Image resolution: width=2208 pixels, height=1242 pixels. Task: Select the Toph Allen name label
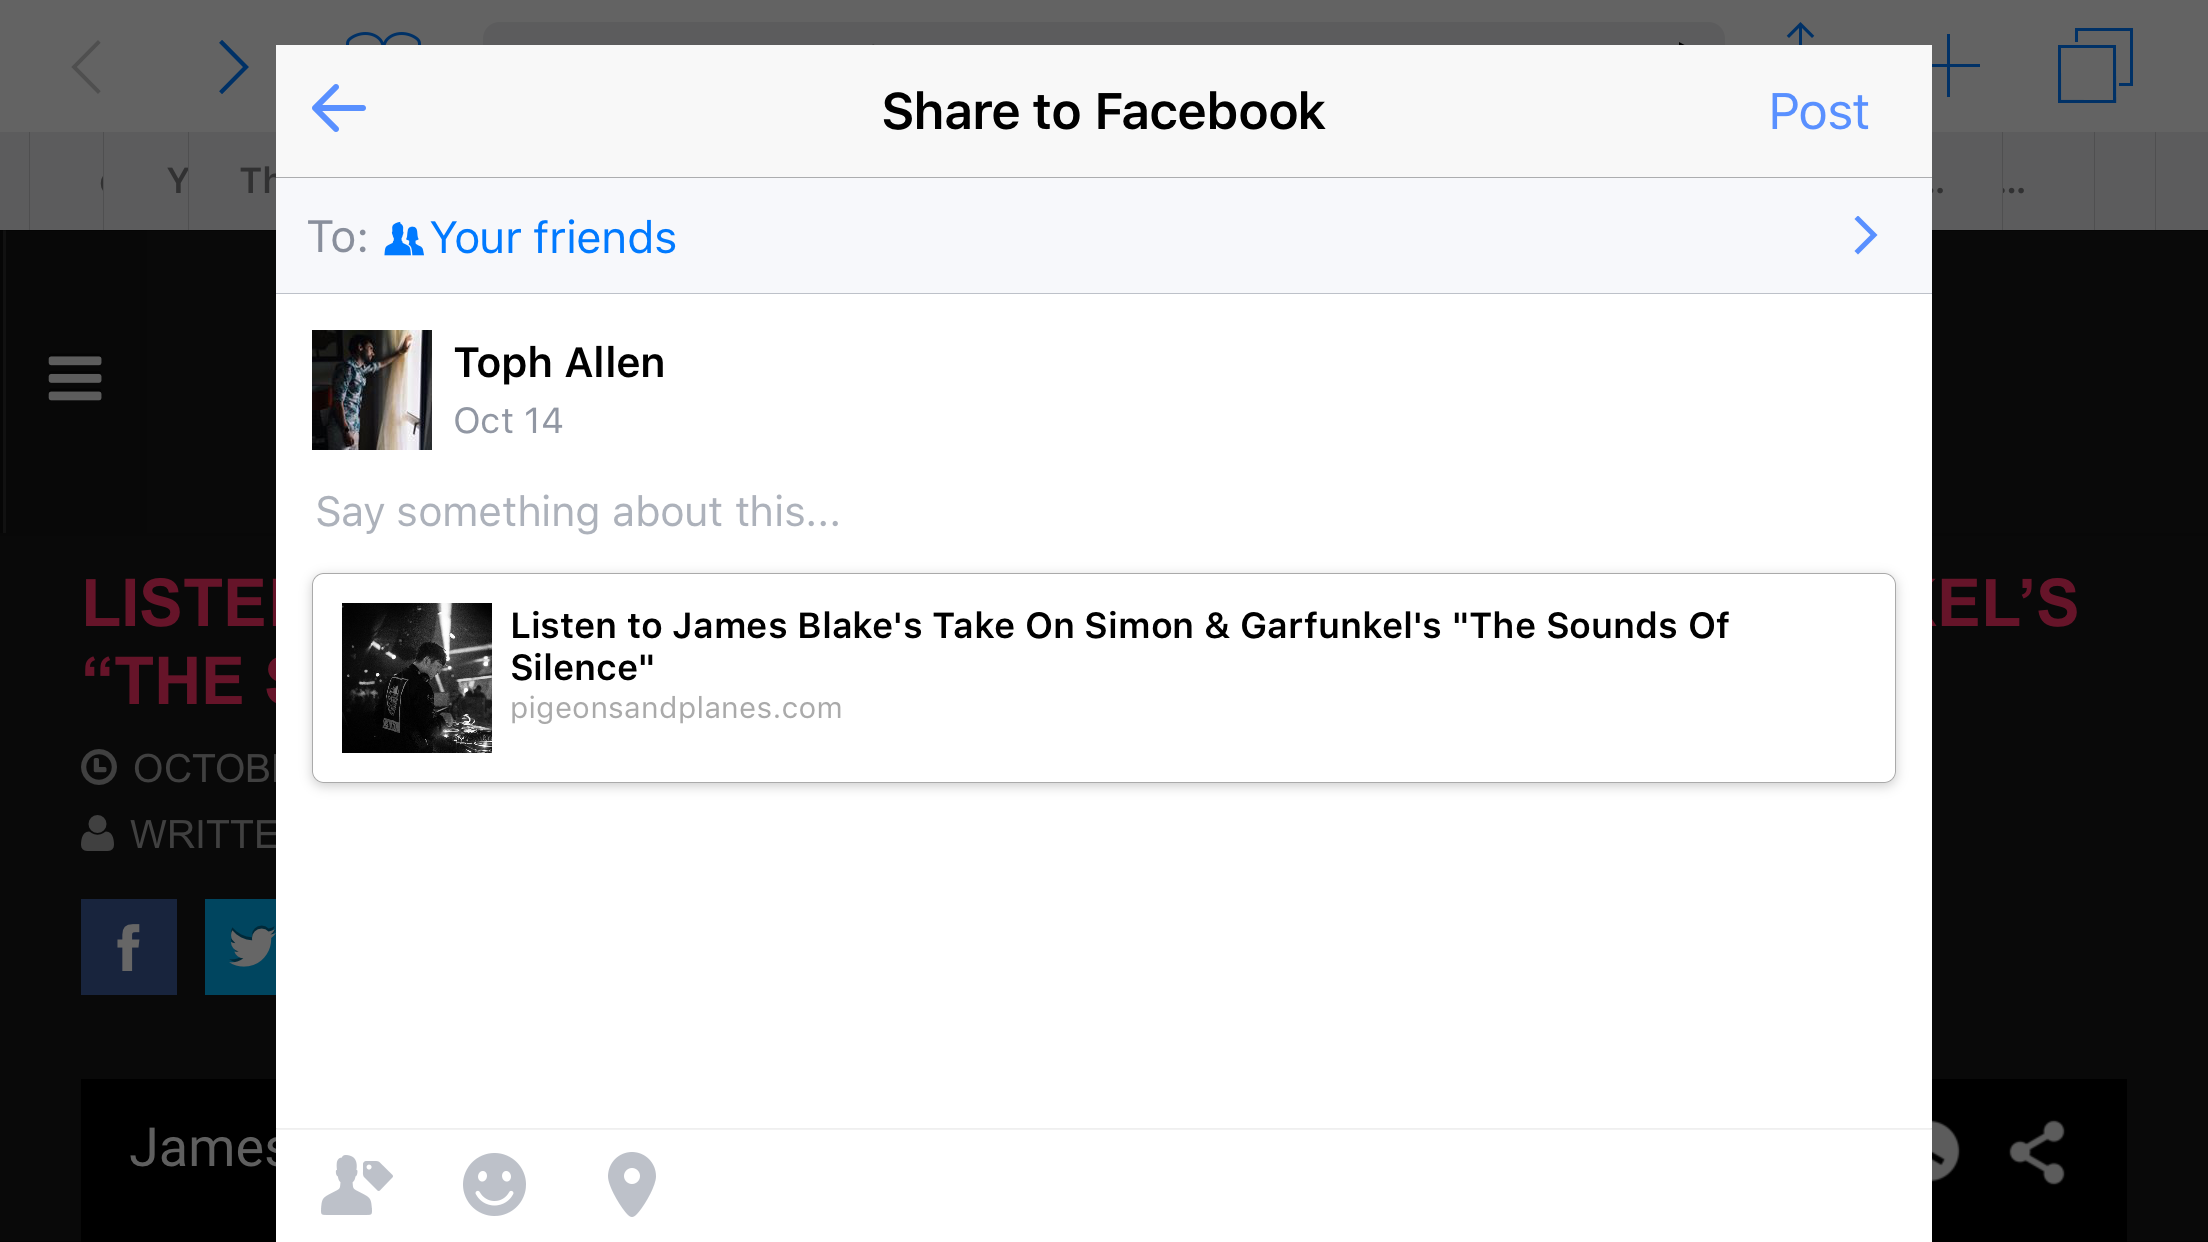[x=559, y=363]
